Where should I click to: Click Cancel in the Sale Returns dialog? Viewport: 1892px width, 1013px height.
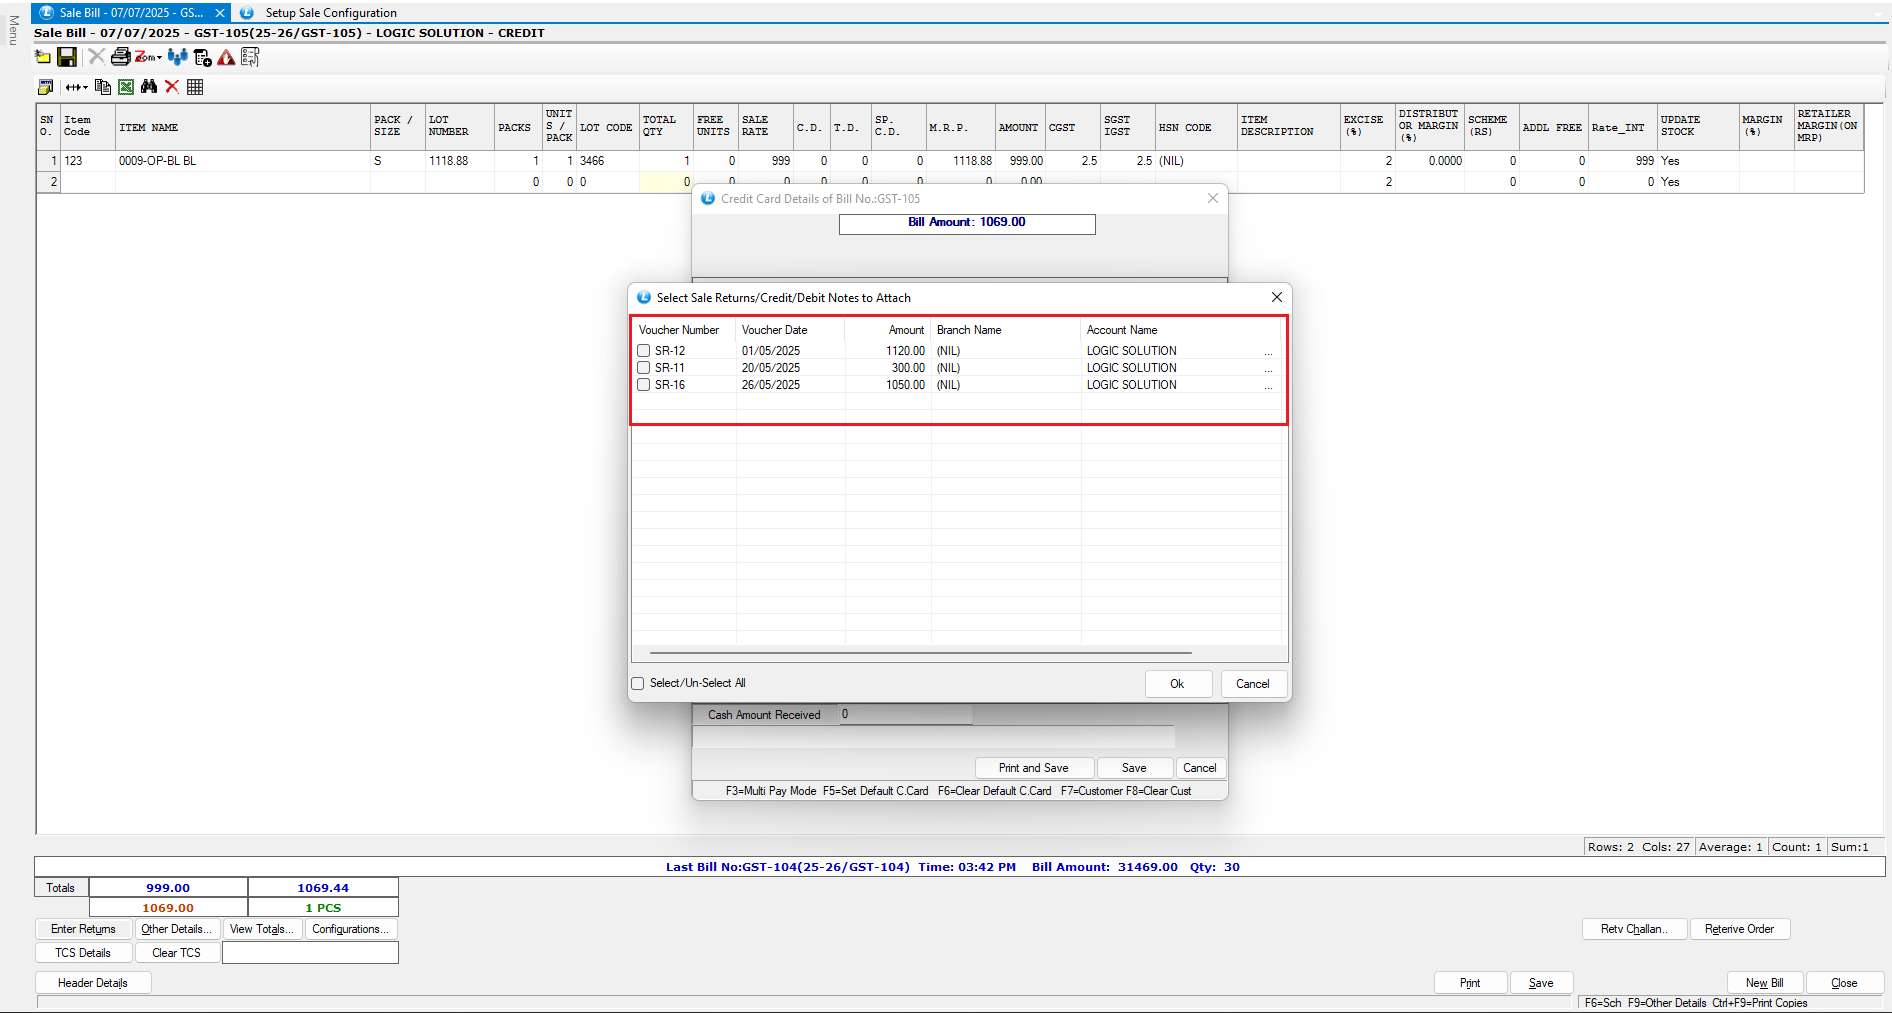1252,684
